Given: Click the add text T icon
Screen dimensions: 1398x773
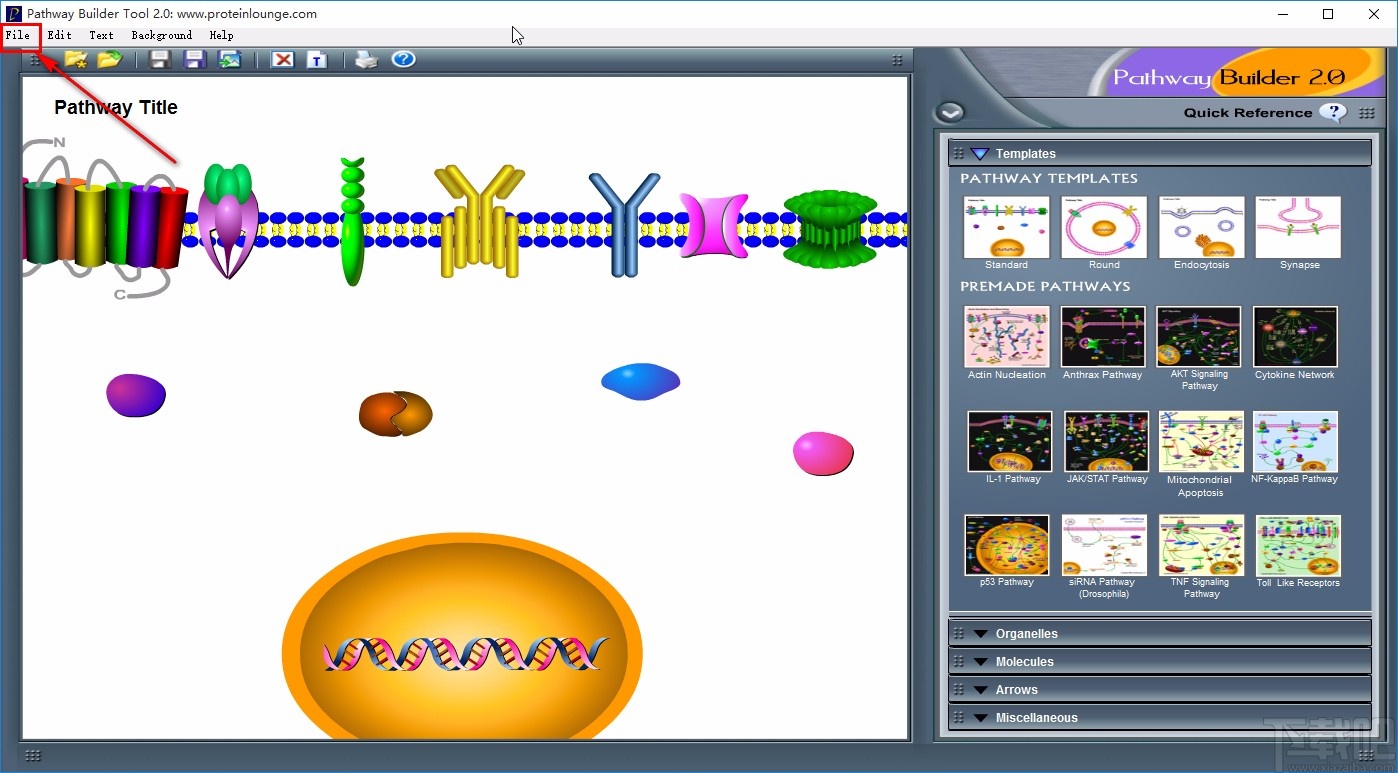Looking at the screenshot, I should point(317,60).
